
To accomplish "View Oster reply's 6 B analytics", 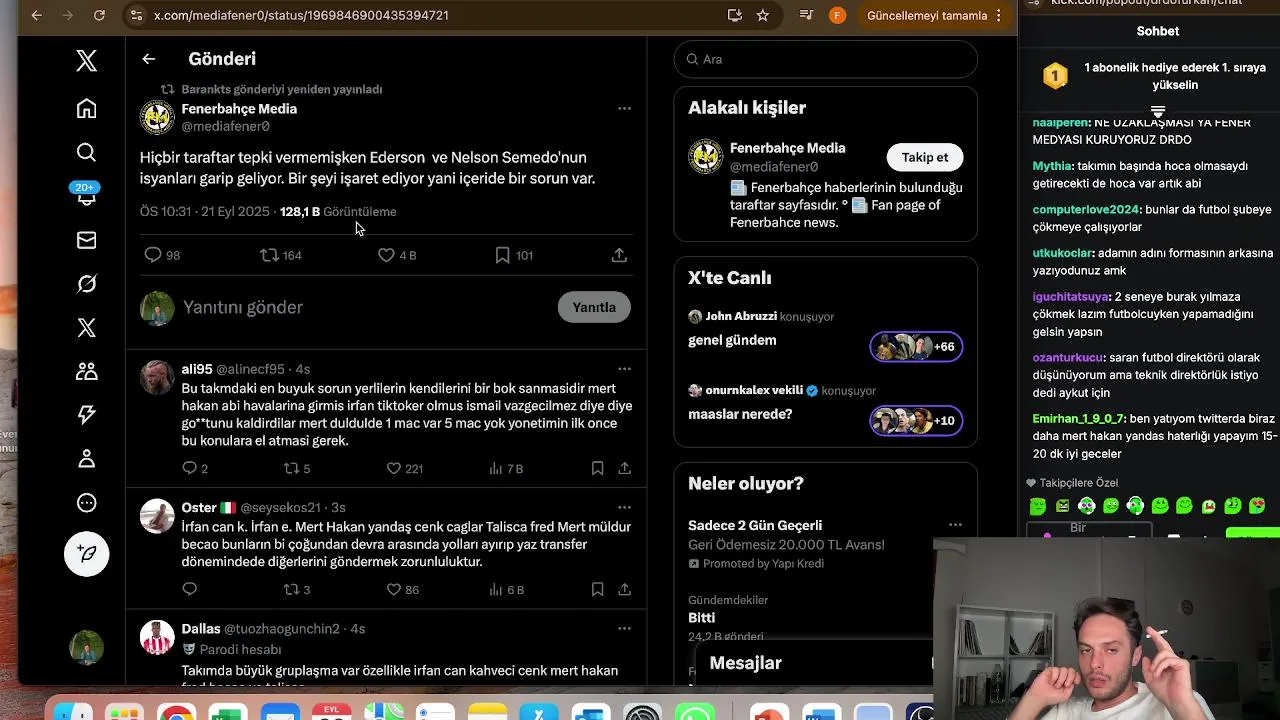I will [506, 589].
